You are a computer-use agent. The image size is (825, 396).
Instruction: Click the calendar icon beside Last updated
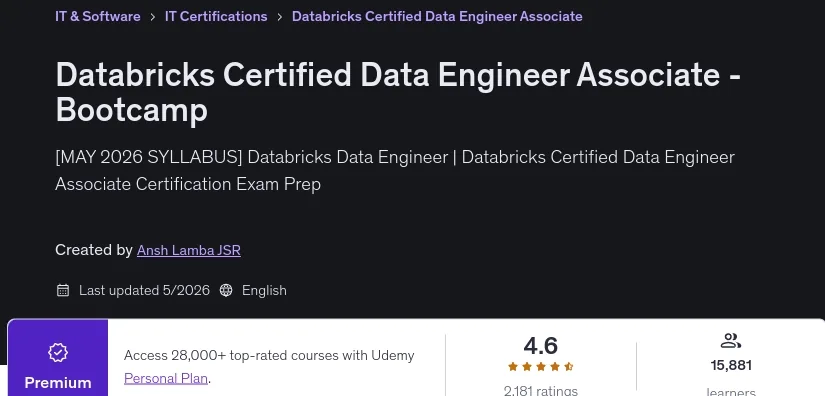pos(63,290)
